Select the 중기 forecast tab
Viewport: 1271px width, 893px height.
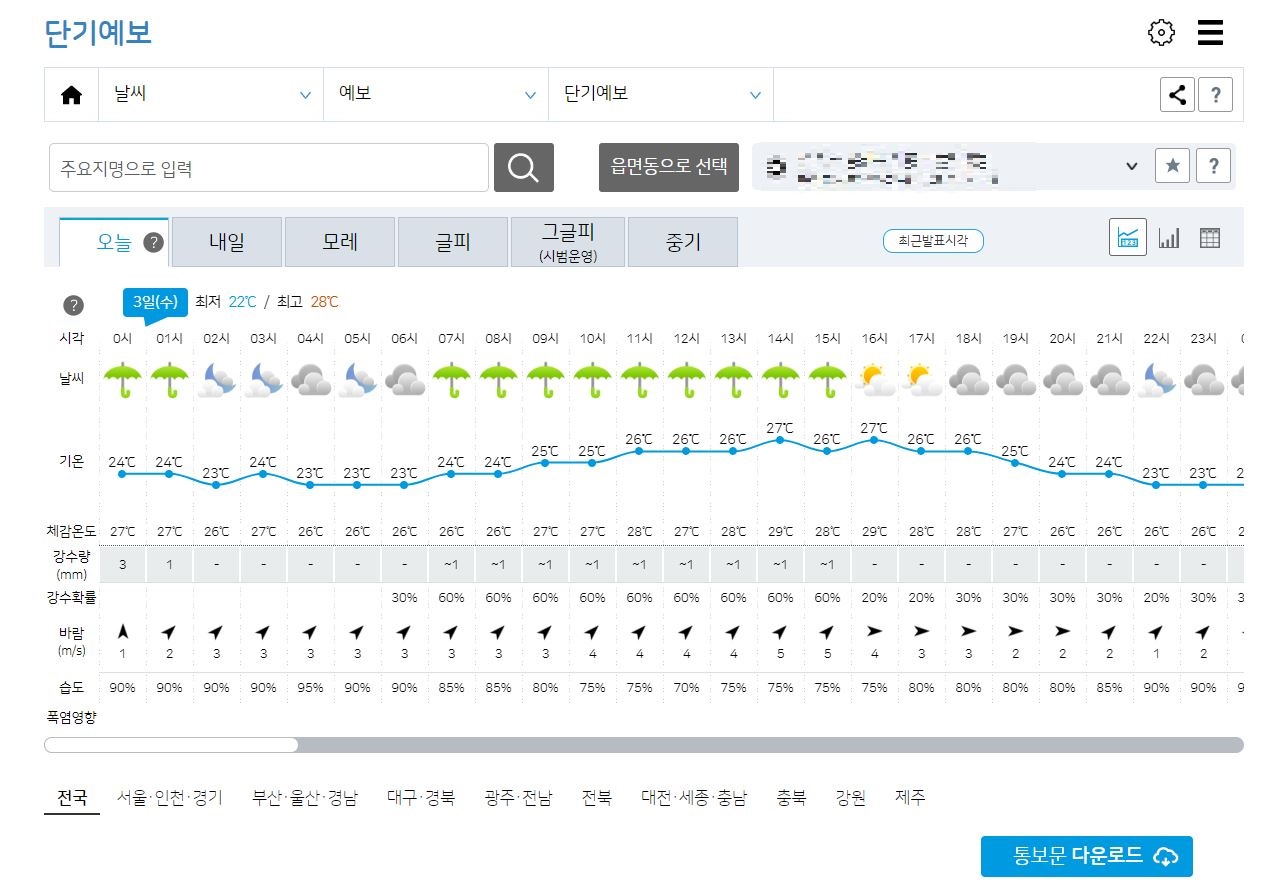click(683, 241)
